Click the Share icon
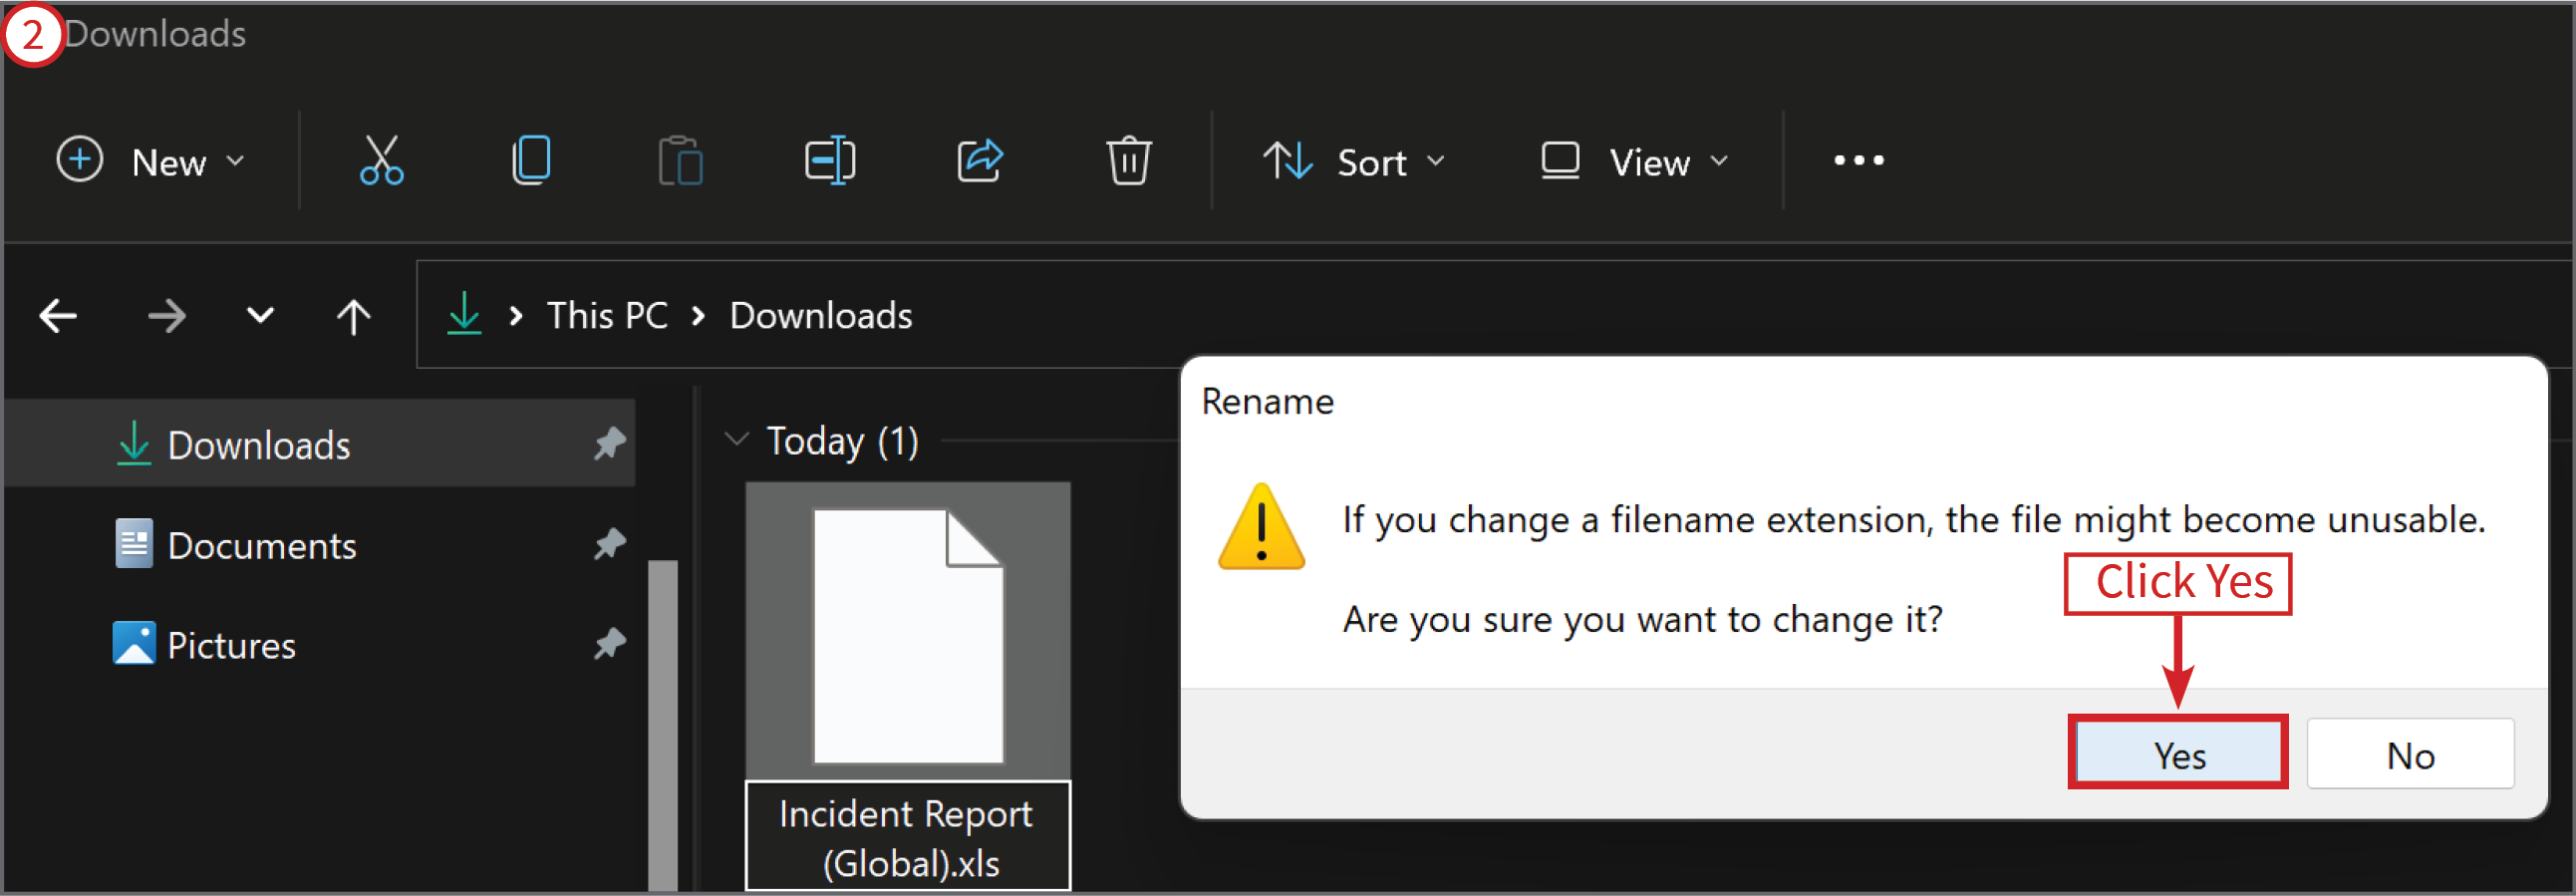Viewport: 2576px width, 896px height. pyautogui.click(x=980, y=161)
